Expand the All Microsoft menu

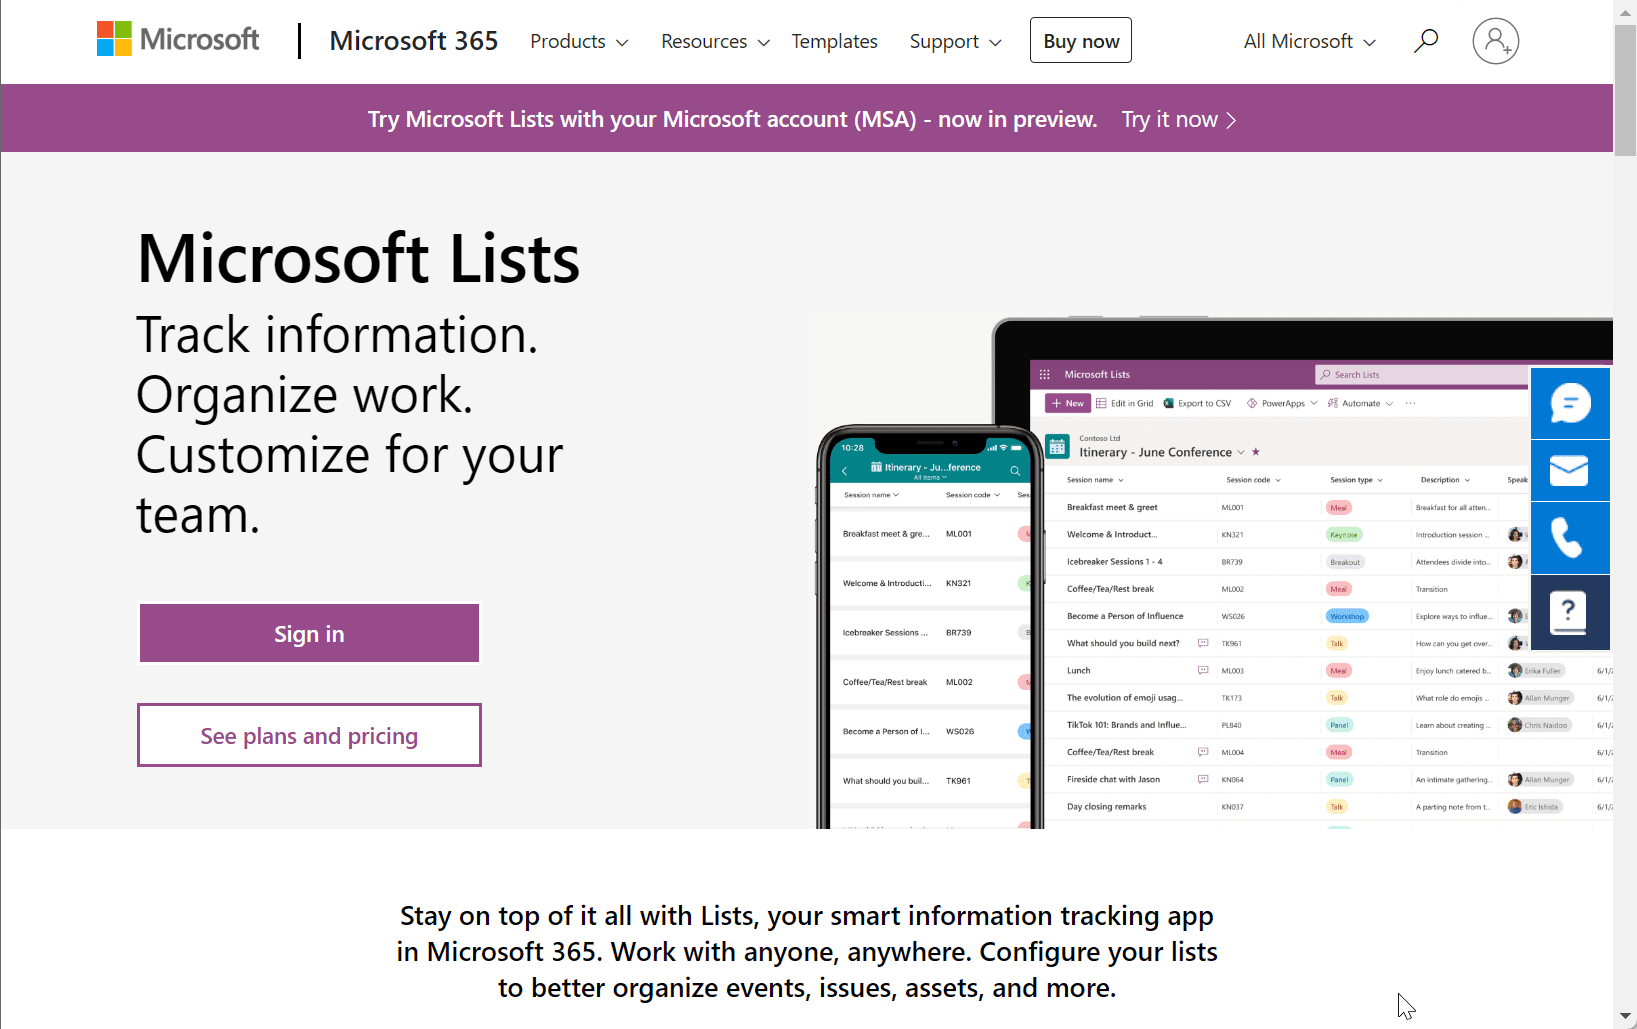pyautogui.click(x=1309, y=41)
